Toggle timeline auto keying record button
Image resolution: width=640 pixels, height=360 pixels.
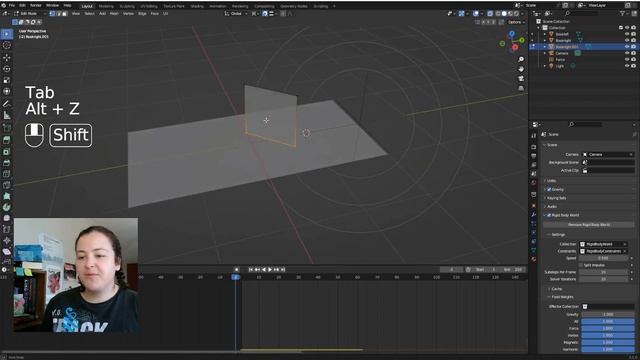(x=236, y=269)
